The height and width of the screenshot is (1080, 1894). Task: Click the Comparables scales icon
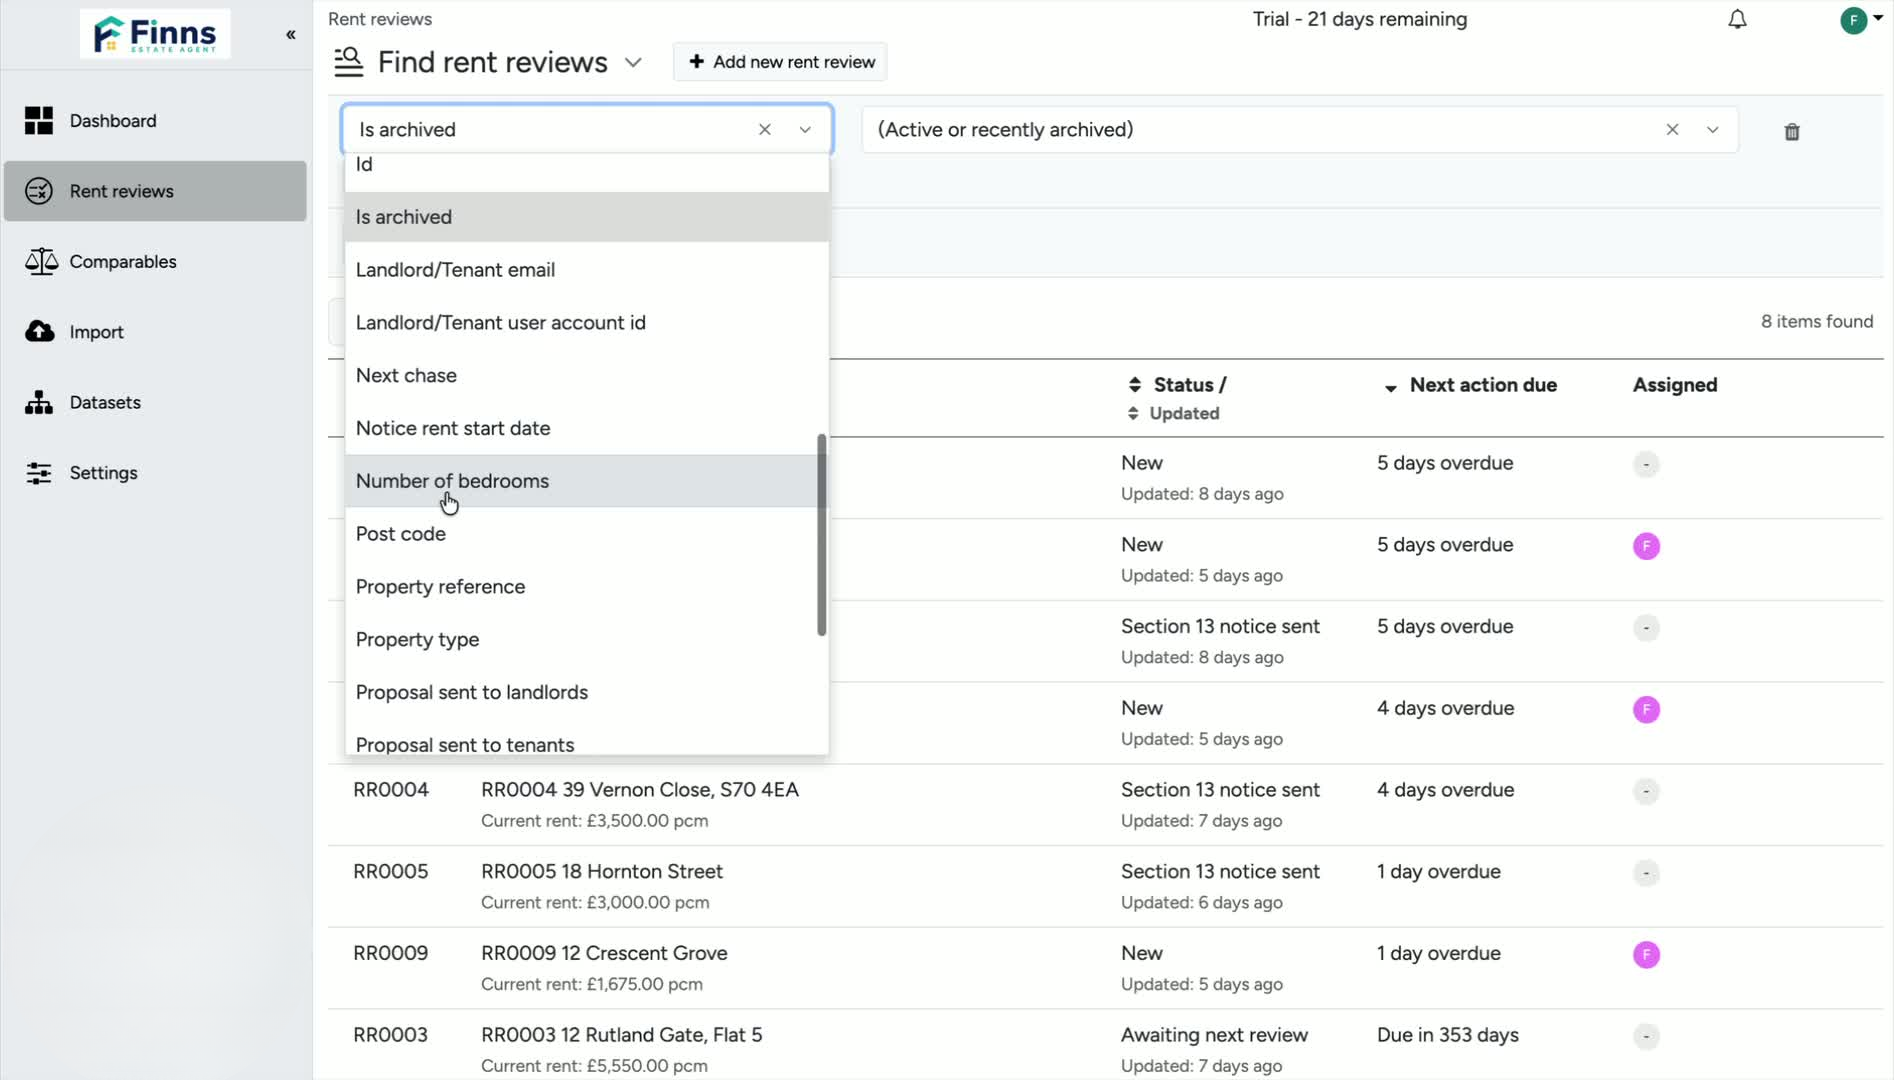click(x=41, y=261)
